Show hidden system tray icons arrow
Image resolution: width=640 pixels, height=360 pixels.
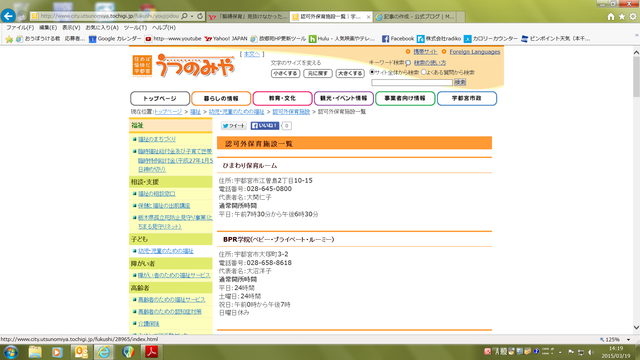point(560,352)
